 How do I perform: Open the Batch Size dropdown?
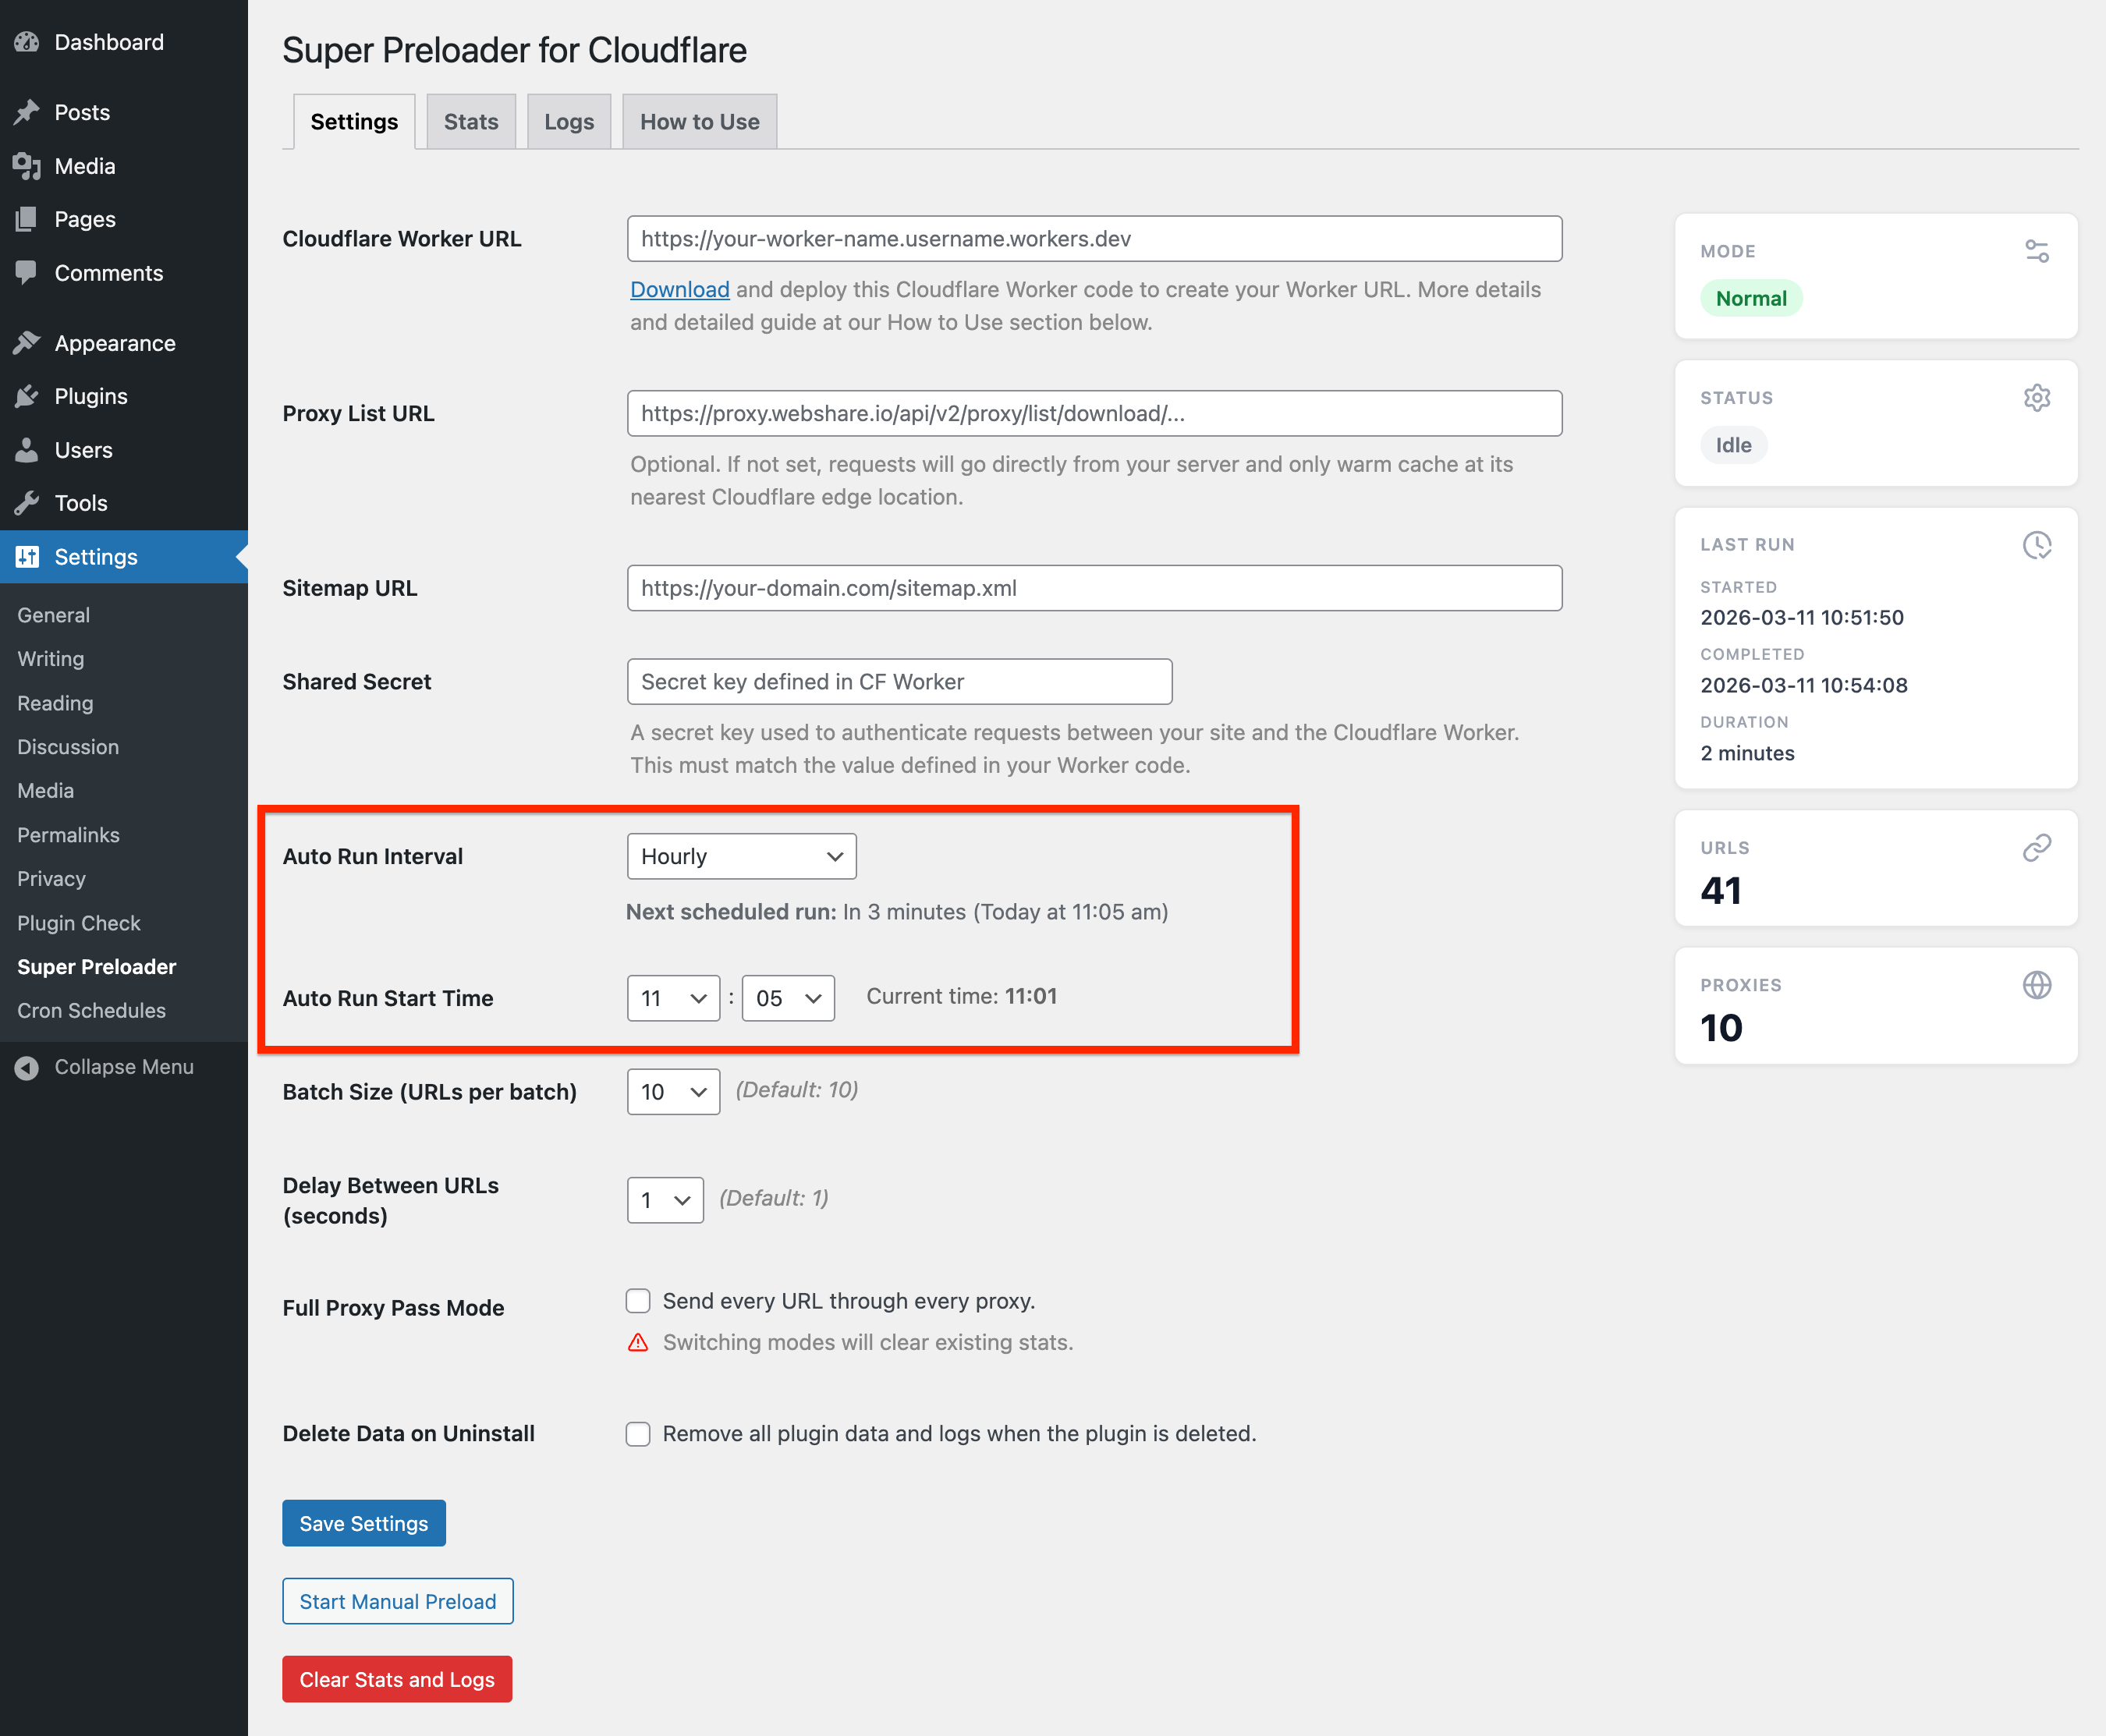673,1091
